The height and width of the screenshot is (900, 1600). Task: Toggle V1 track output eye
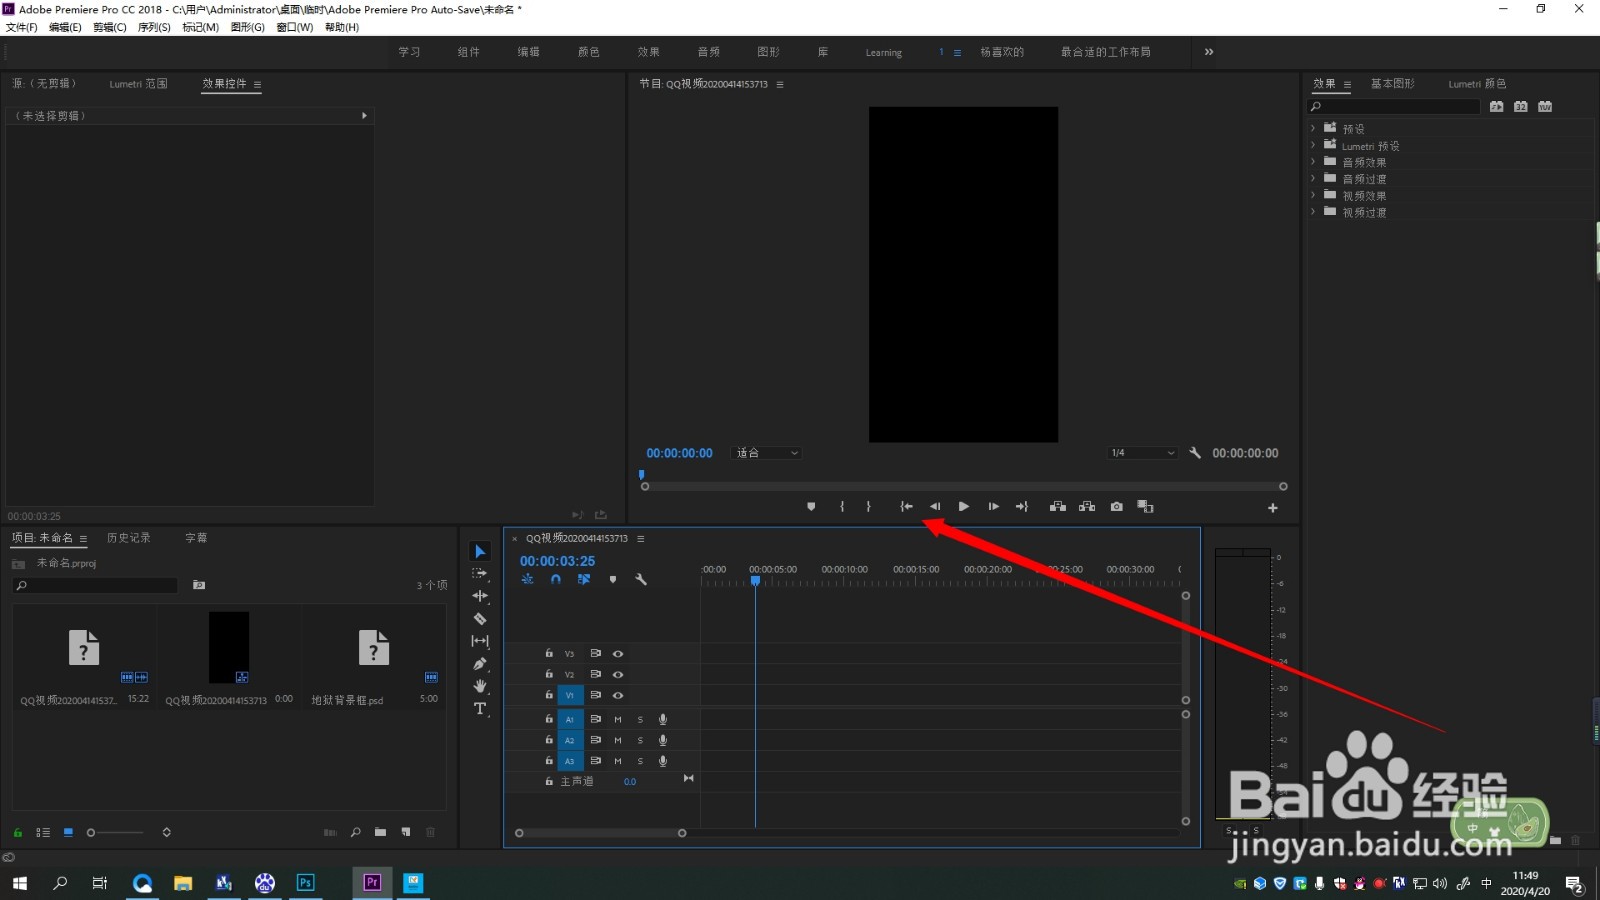[x=618, y=696]
